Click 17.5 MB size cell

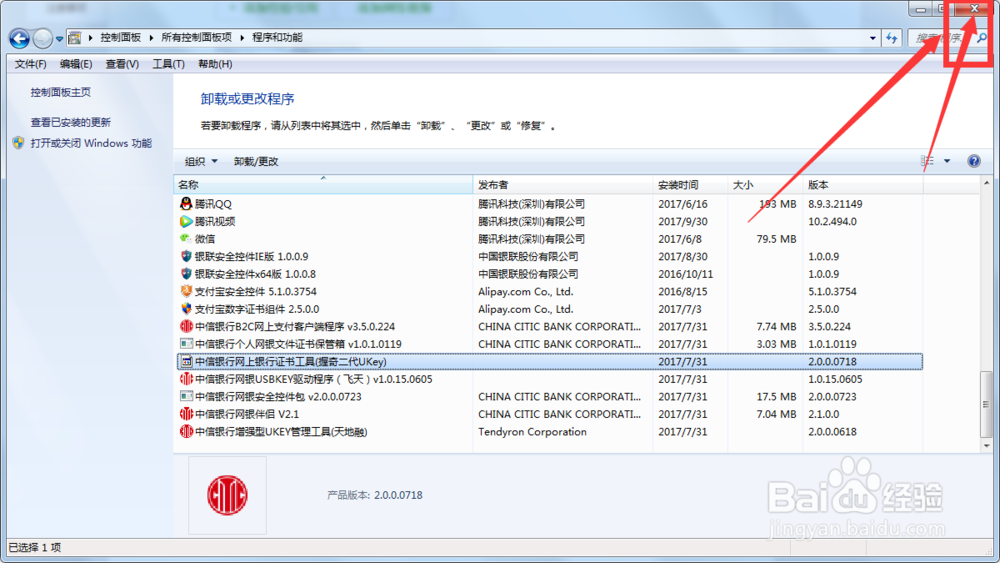(x=776, y=397)
